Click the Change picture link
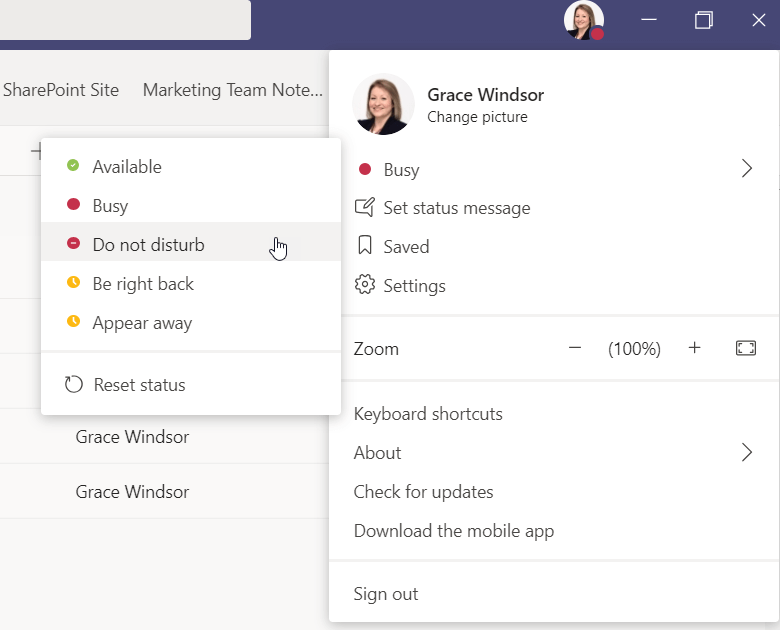Viewport: 780px width, 630px height. pos(477,117)
